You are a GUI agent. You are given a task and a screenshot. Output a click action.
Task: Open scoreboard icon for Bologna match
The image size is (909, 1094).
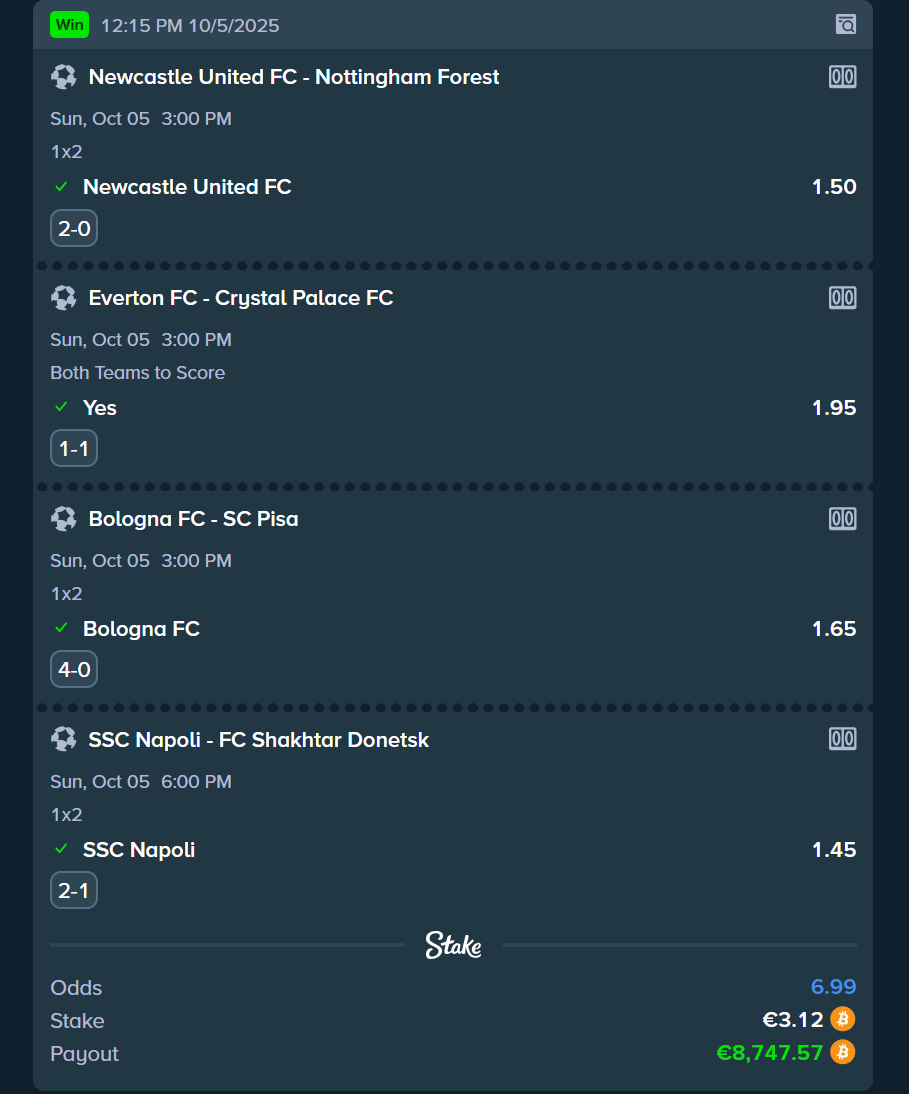click(842, 519)
